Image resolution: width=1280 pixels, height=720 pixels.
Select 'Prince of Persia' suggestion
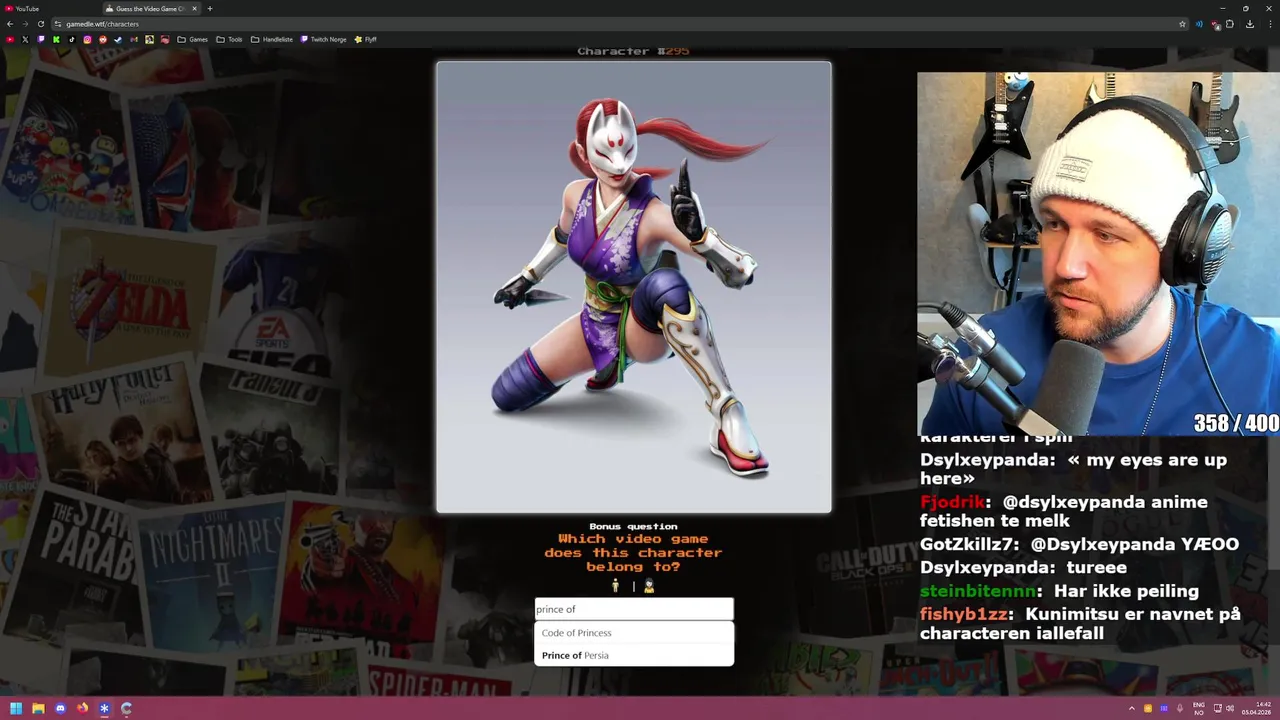633,655
